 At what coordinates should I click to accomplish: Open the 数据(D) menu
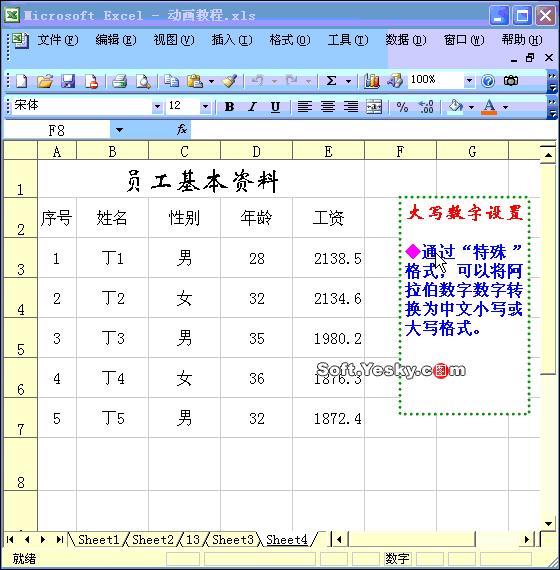[x=406, y=40]
